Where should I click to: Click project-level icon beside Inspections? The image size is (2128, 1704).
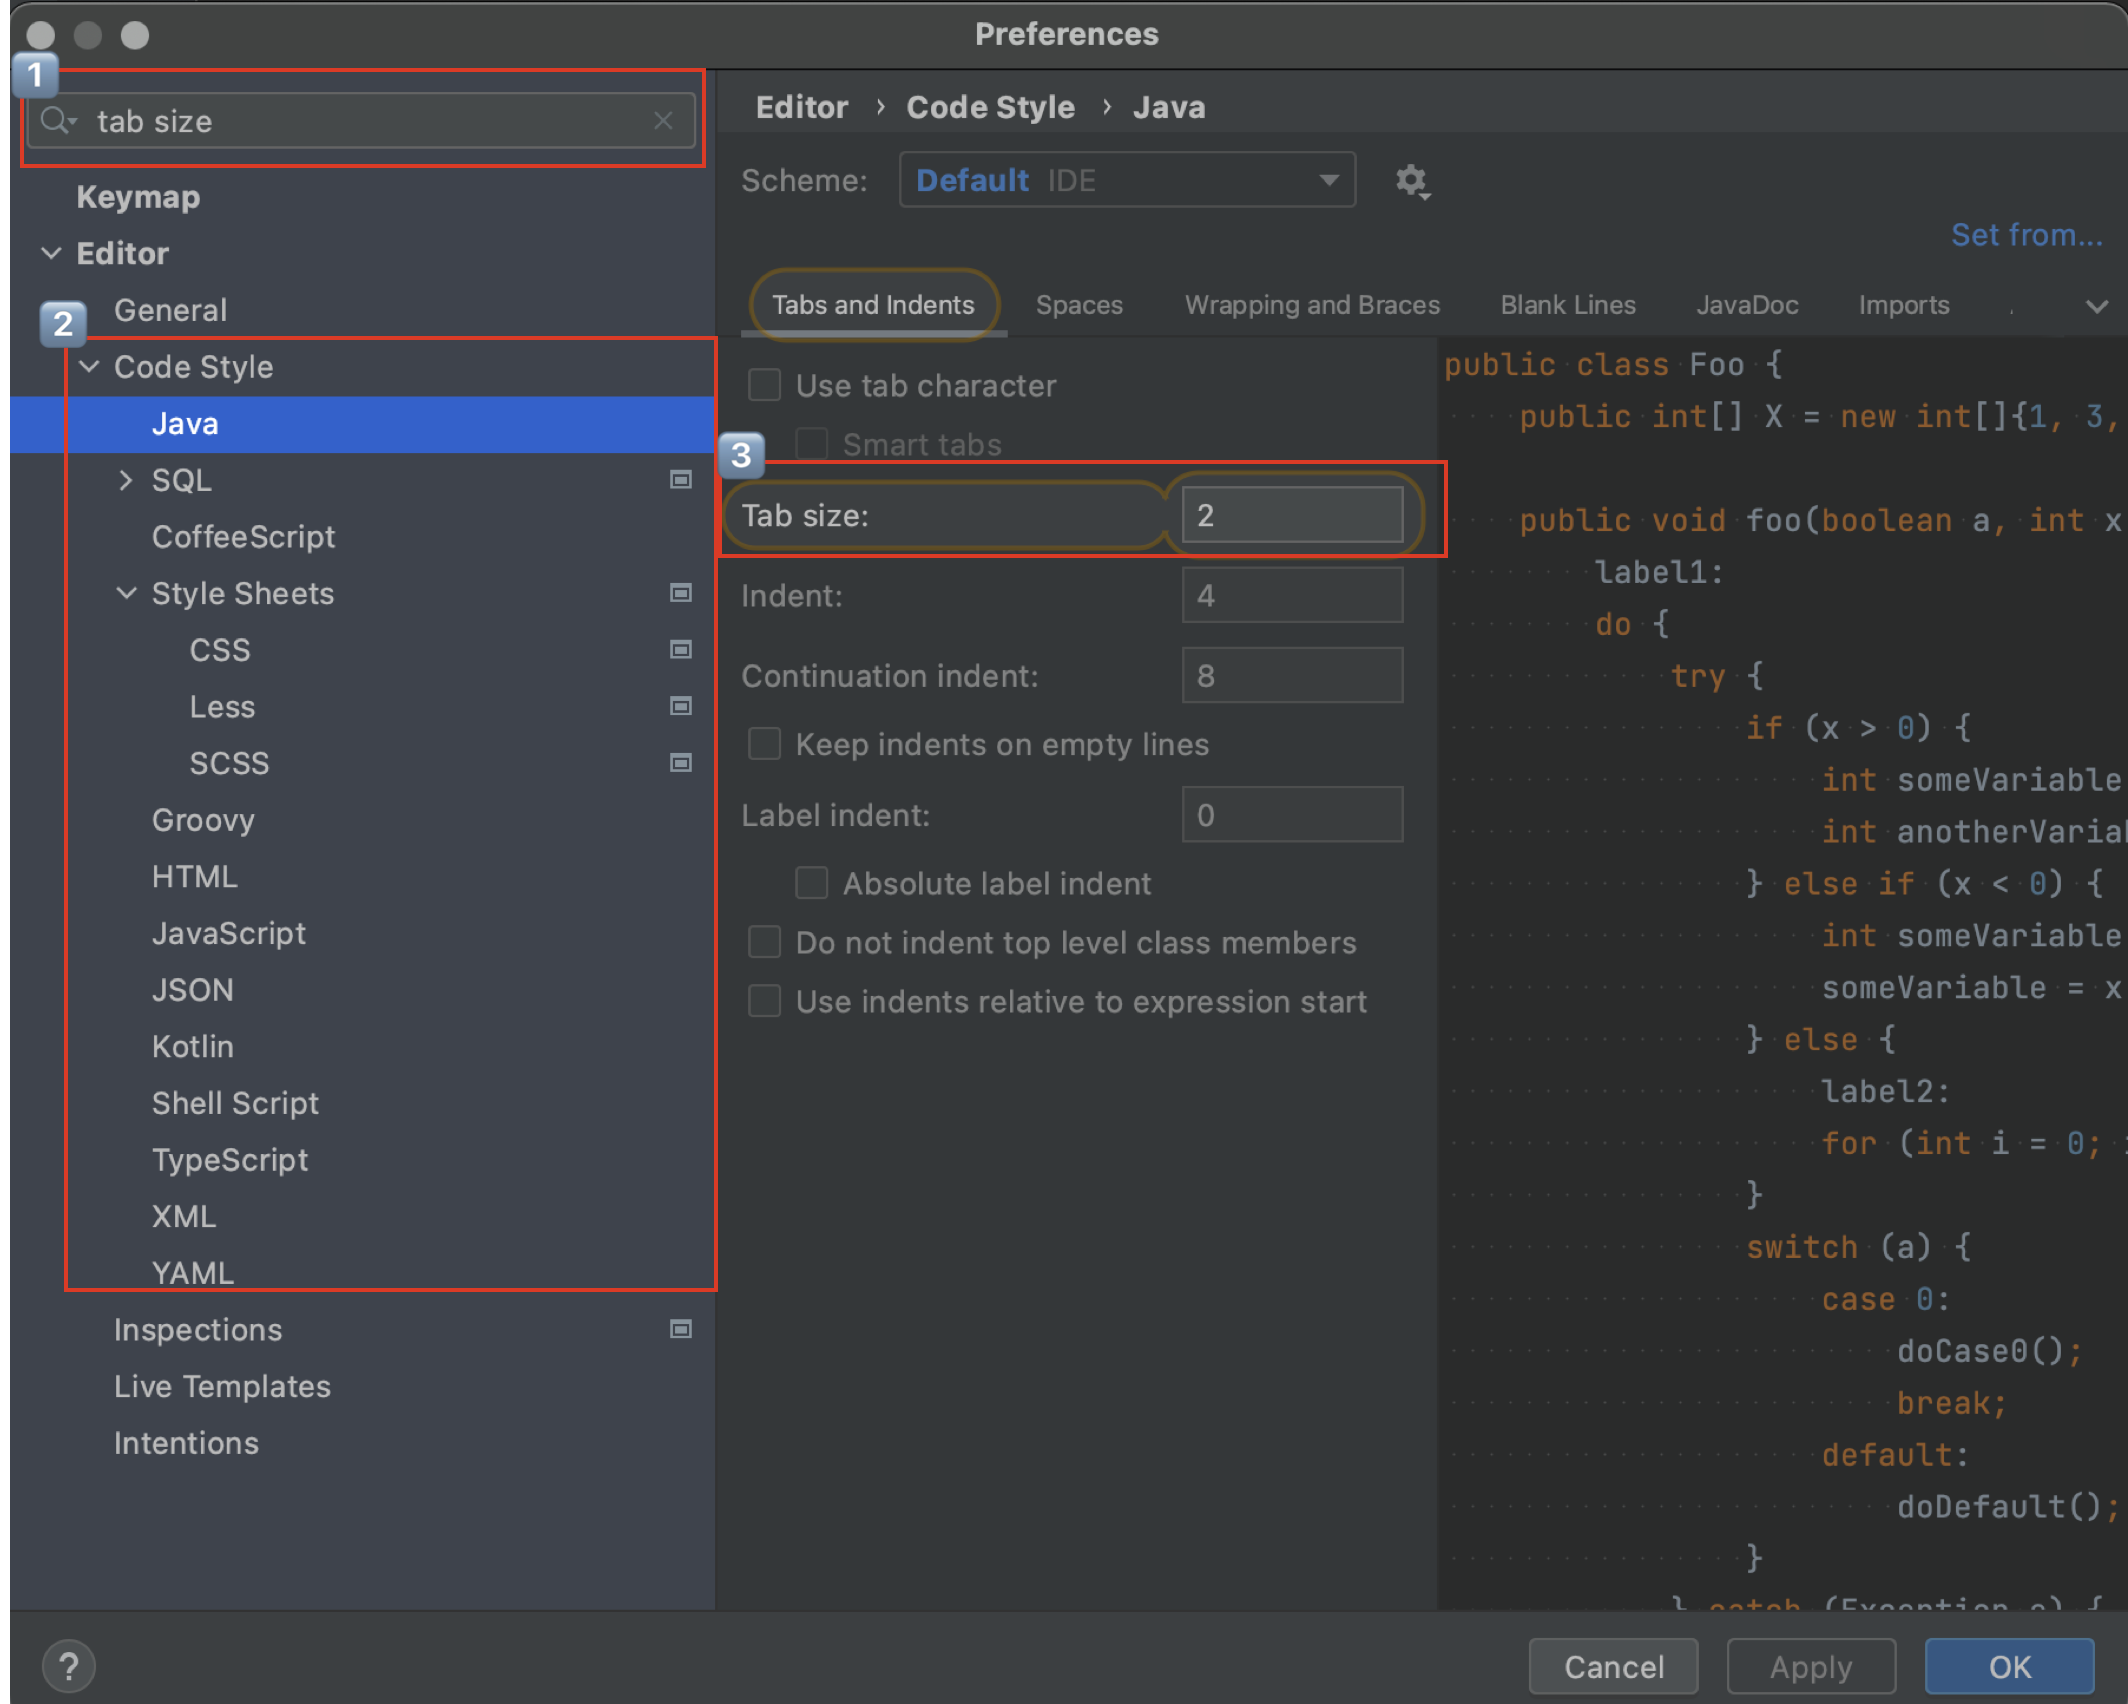[681, 1329]
